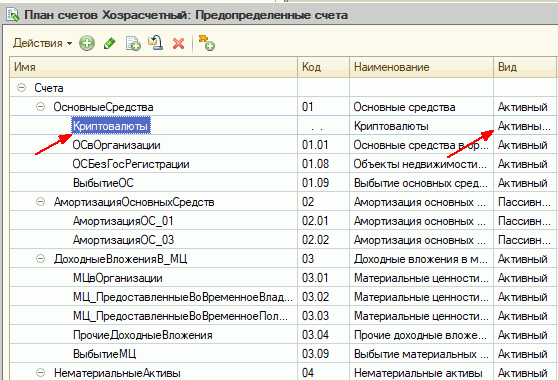Screen dimensions: 558x380
Task: Select the АмортизацияОсновныхСредств row
Action: coord(283,202)
